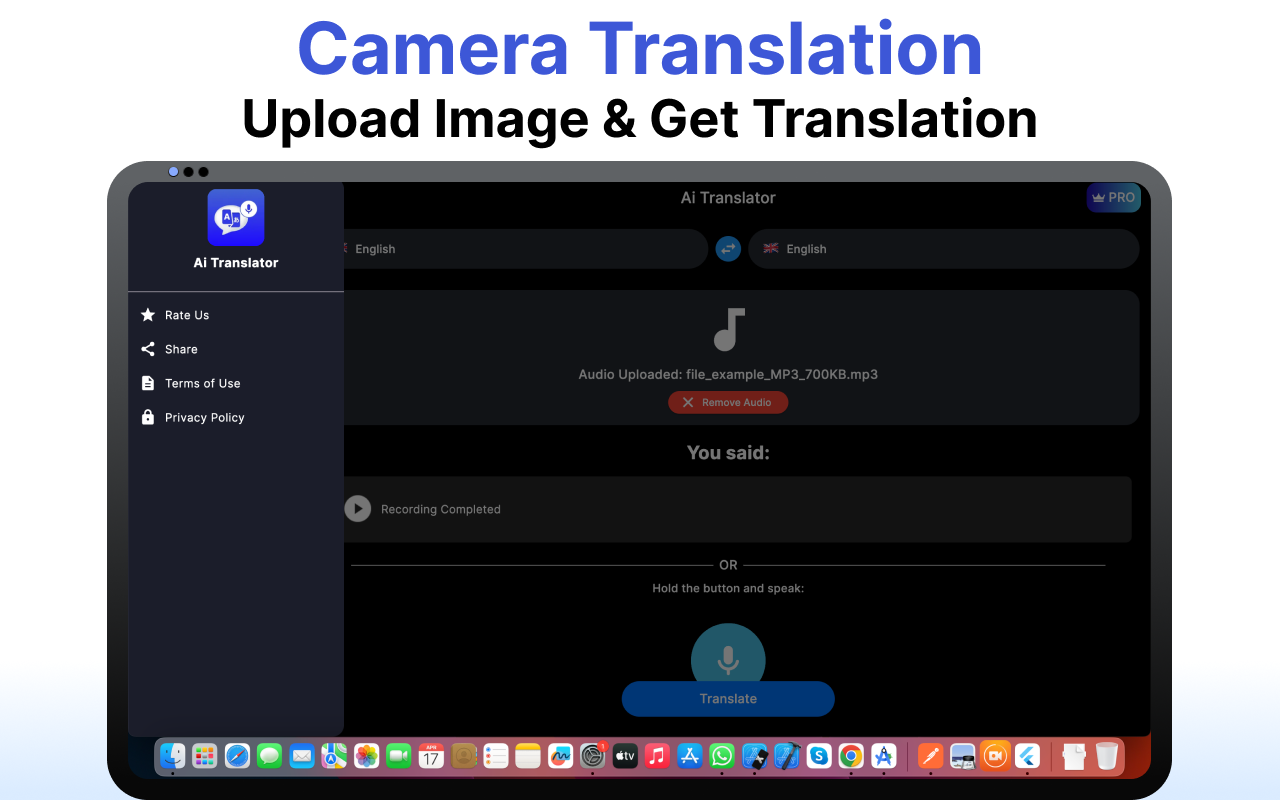Launch Safari from the dock
Screen dimensions: 1280x800
[x=237, y=756]
